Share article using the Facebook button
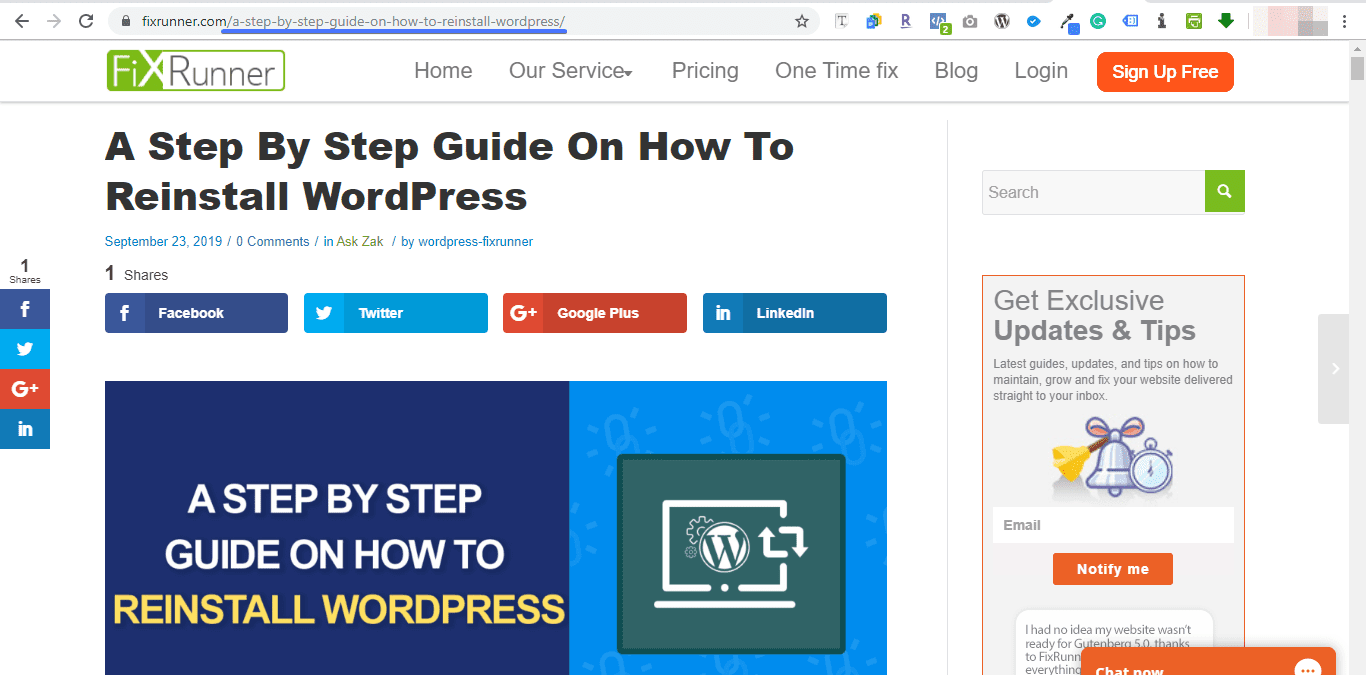This screenshot has width=1366, height=675. click(x=196, y=313)
